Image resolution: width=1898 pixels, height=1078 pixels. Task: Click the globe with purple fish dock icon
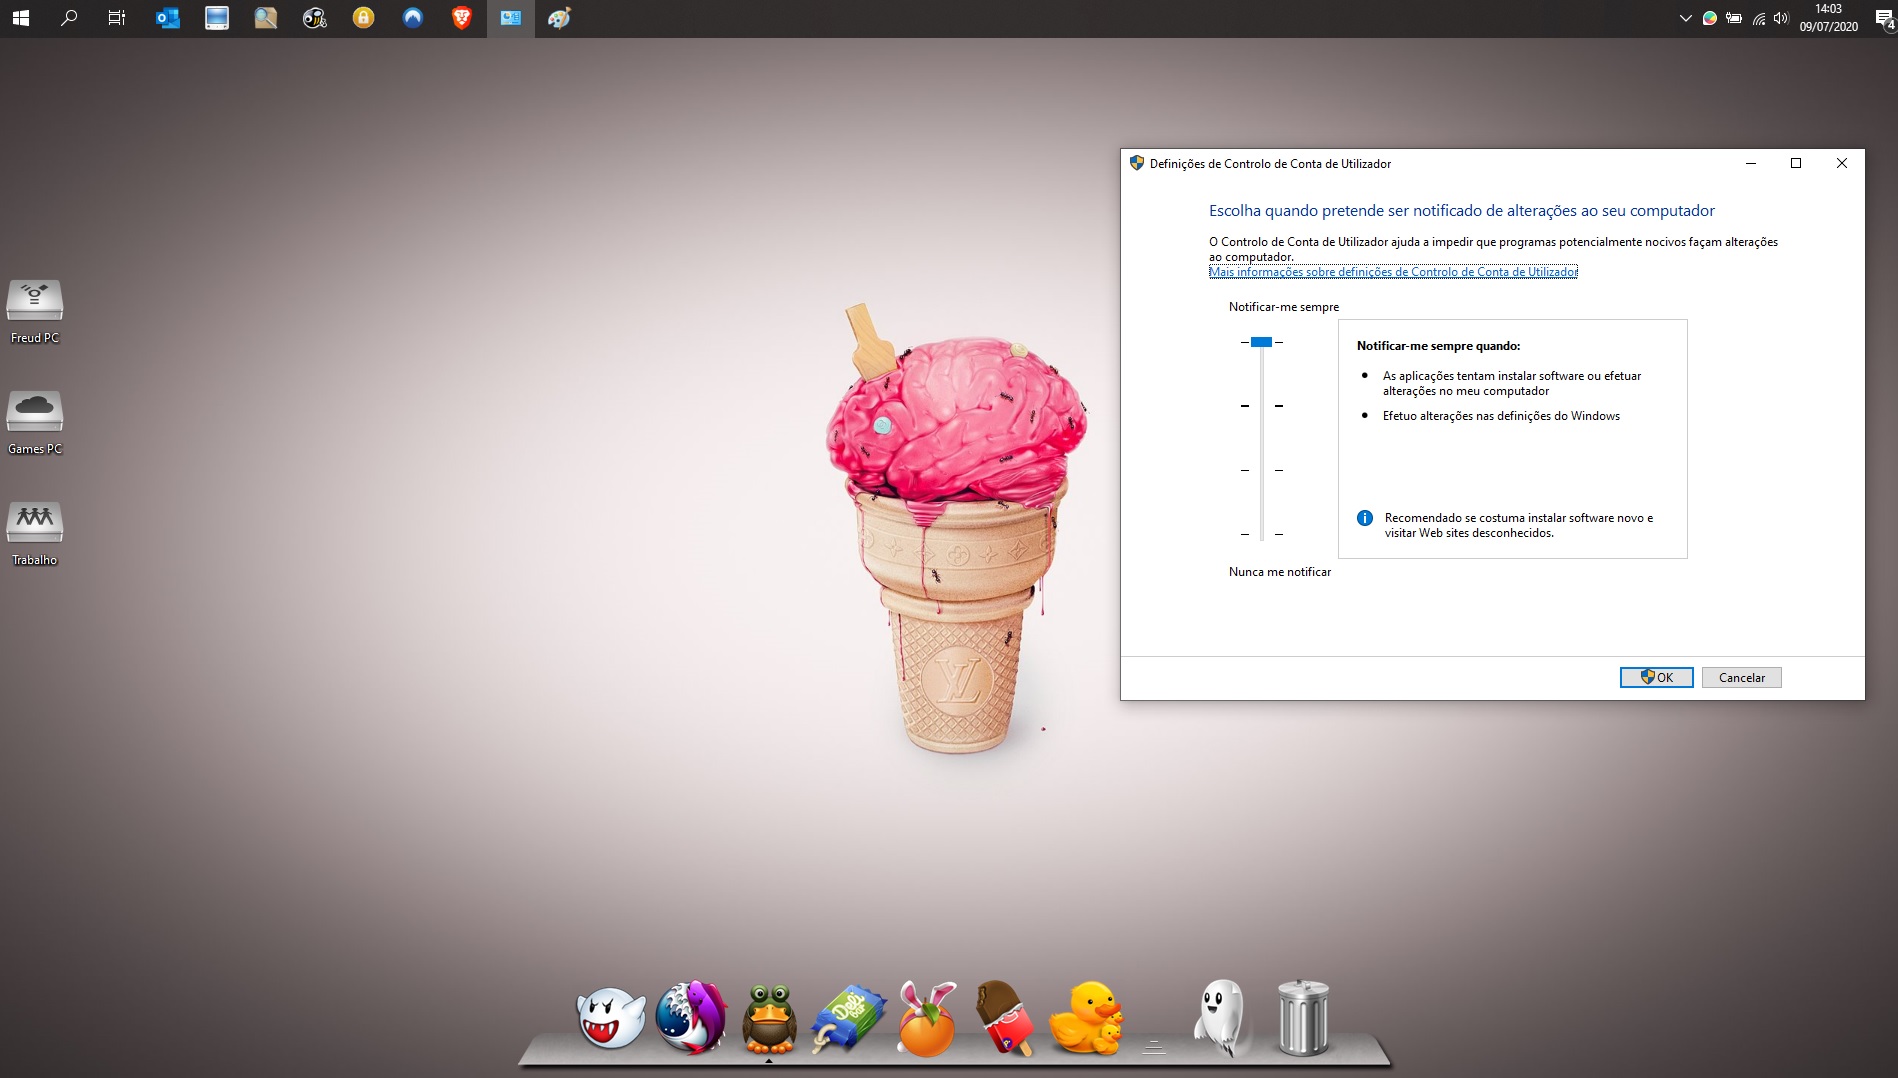(x=691, y=1017)
